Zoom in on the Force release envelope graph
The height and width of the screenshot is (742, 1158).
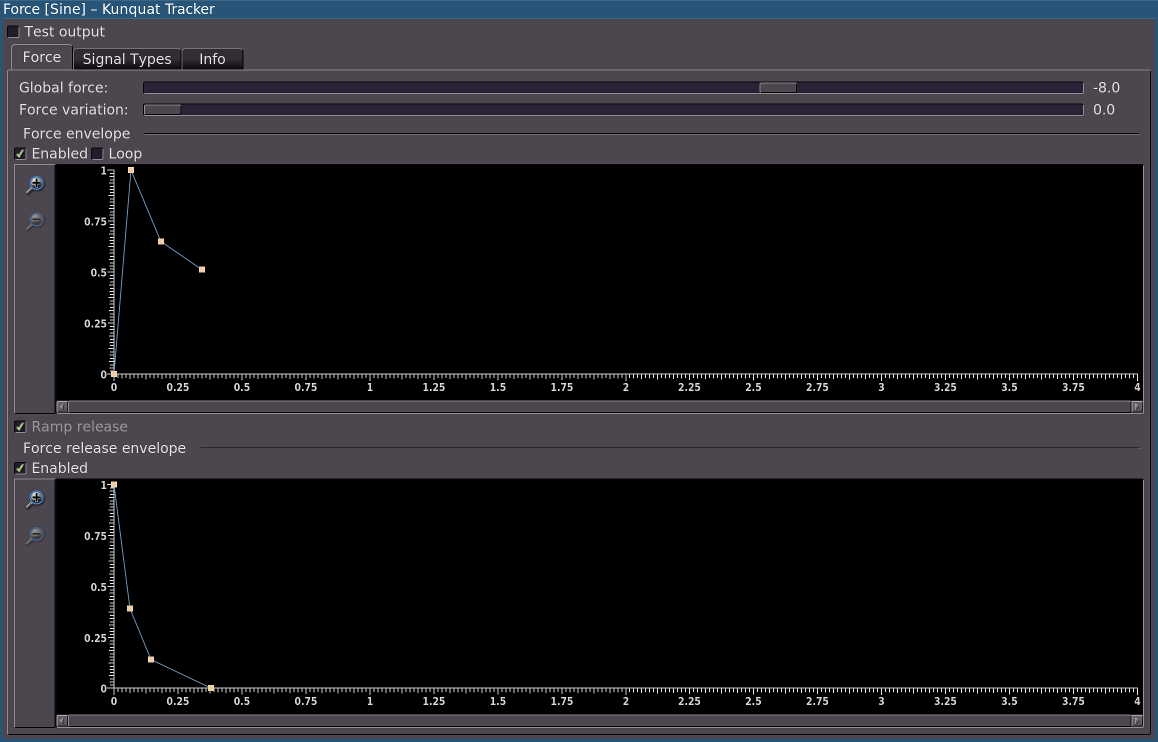[x=35, y=499]
